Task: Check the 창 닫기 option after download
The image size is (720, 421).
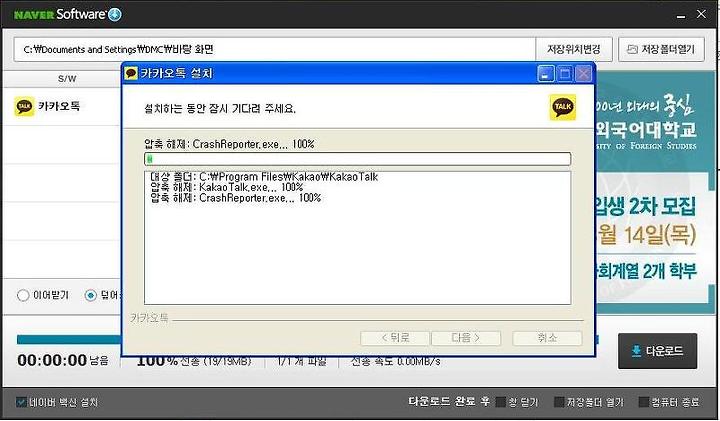Action: pyautogui.click(x=501, y=402)
